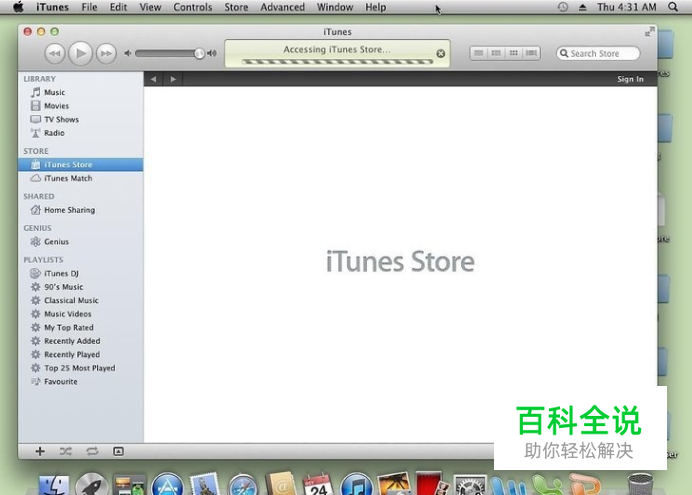Click Time Machine icon in menu bar

click(x=563, y=7)
